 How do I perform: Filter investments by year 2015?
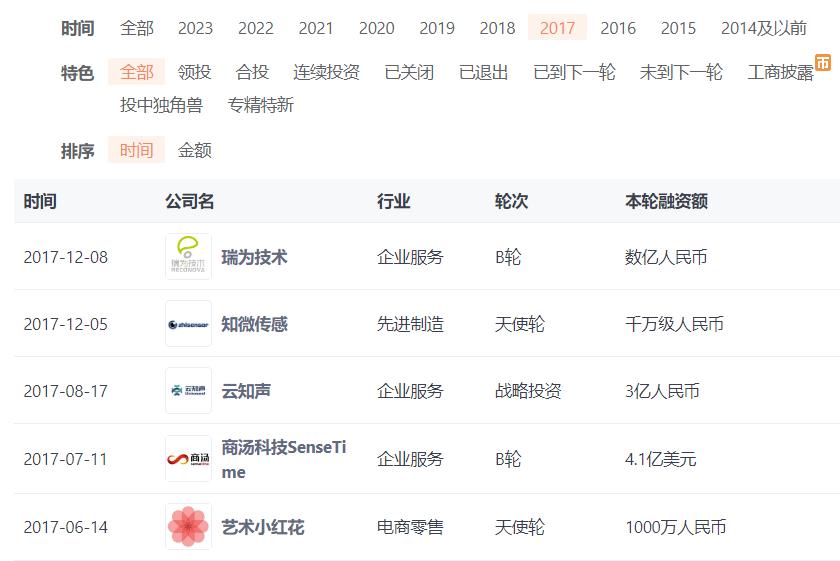(x=678, y=28)
